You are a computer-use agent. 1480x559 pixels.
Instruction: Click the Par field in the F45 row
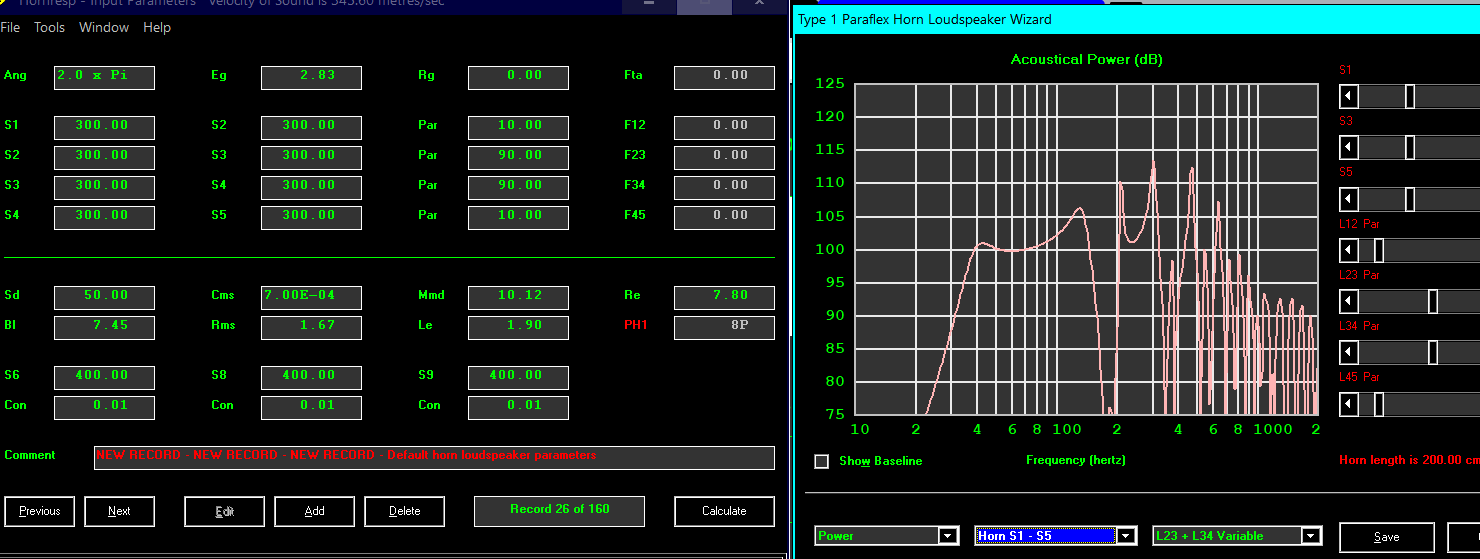pos(518,217)
